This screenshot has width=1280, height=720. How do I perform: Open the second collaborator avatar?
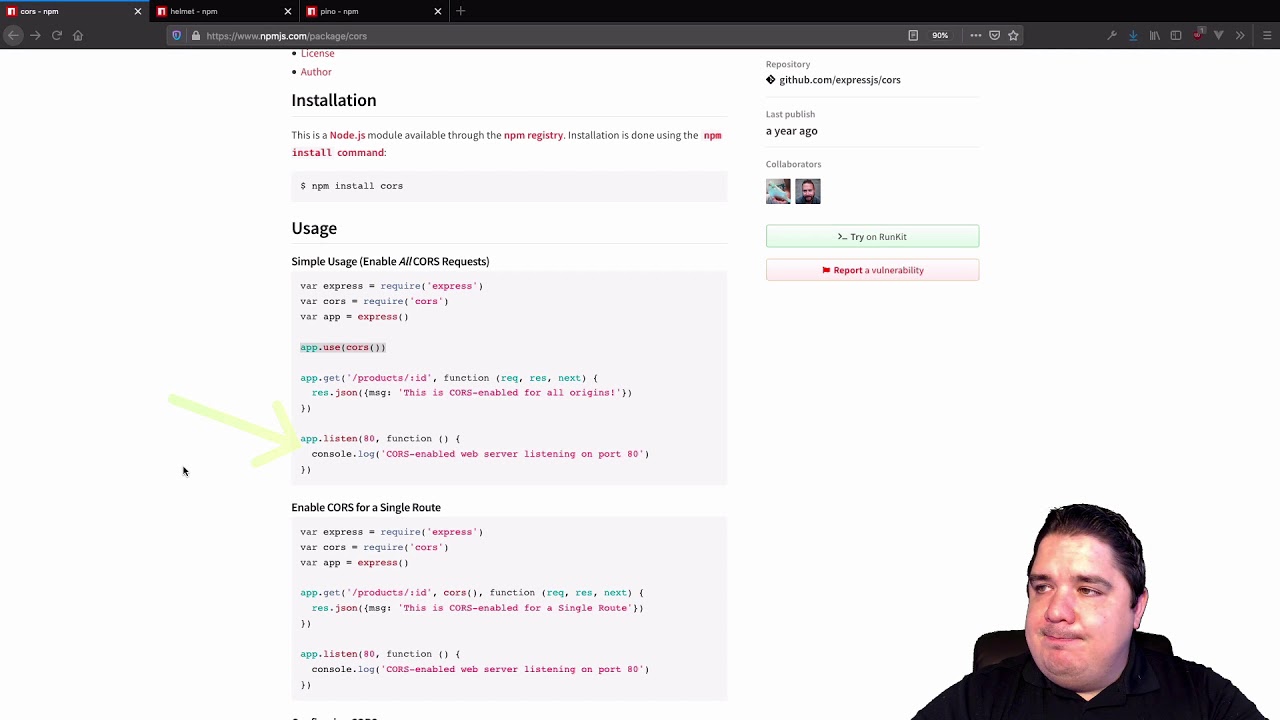click(x=808, y=191)
